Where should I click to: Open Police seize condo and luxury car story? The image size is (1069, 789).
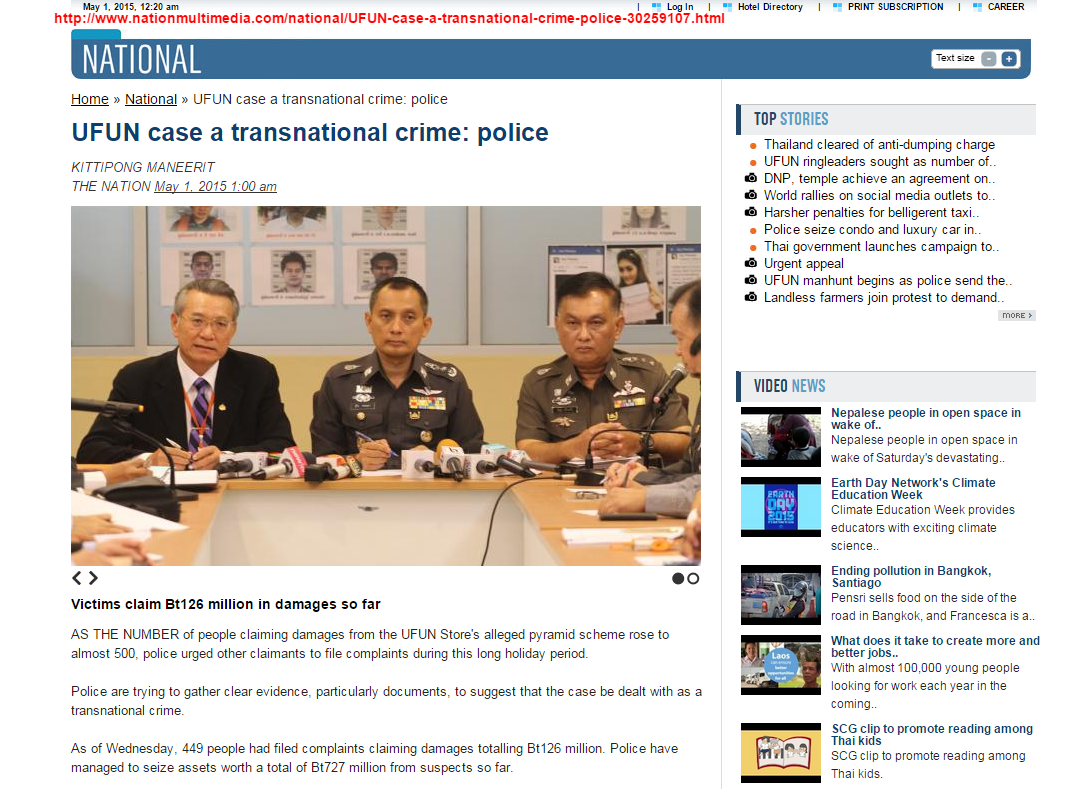click(872, 230)
